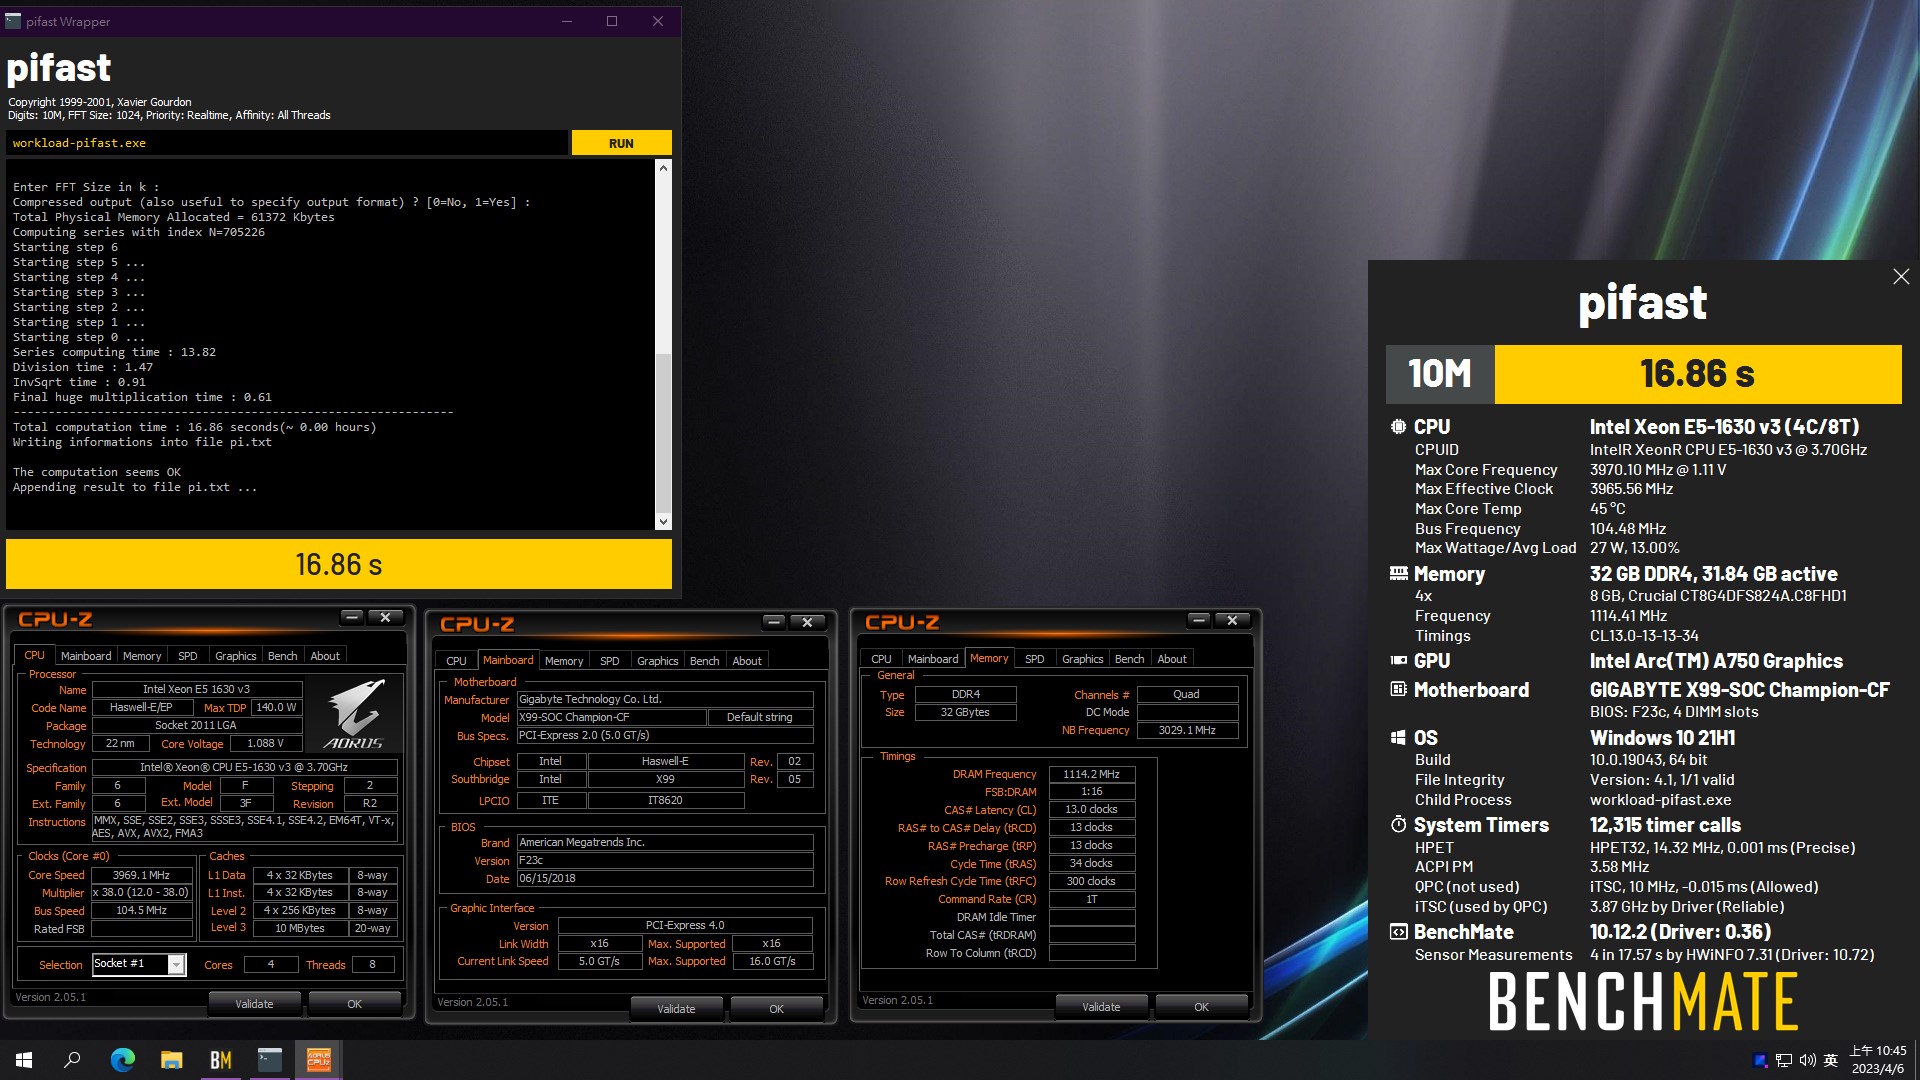Open CPU-Z taskbar icon
1920x1080 pixels.
coord(319,1060)
